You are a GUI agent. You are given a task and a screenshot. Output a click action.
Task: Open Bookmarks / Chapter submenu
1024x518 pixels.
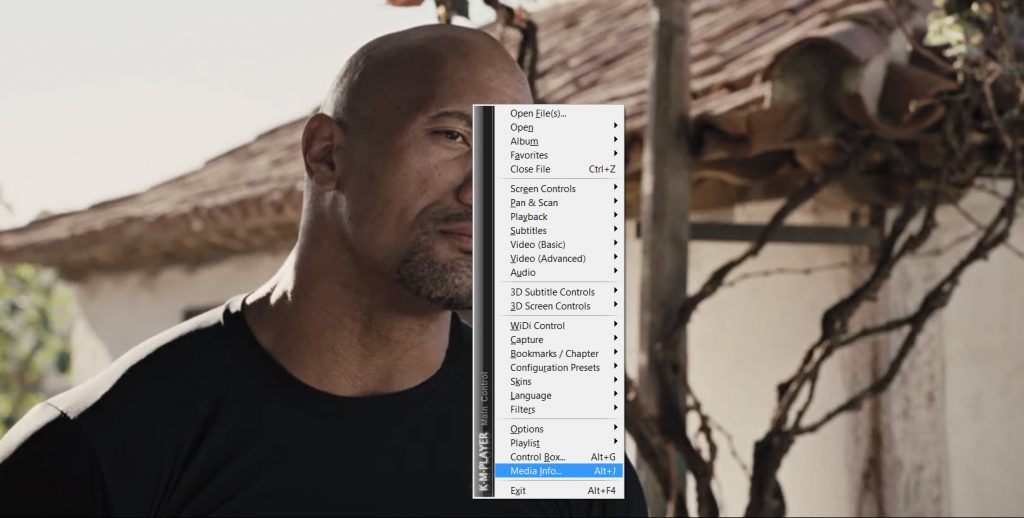(554, 354)
